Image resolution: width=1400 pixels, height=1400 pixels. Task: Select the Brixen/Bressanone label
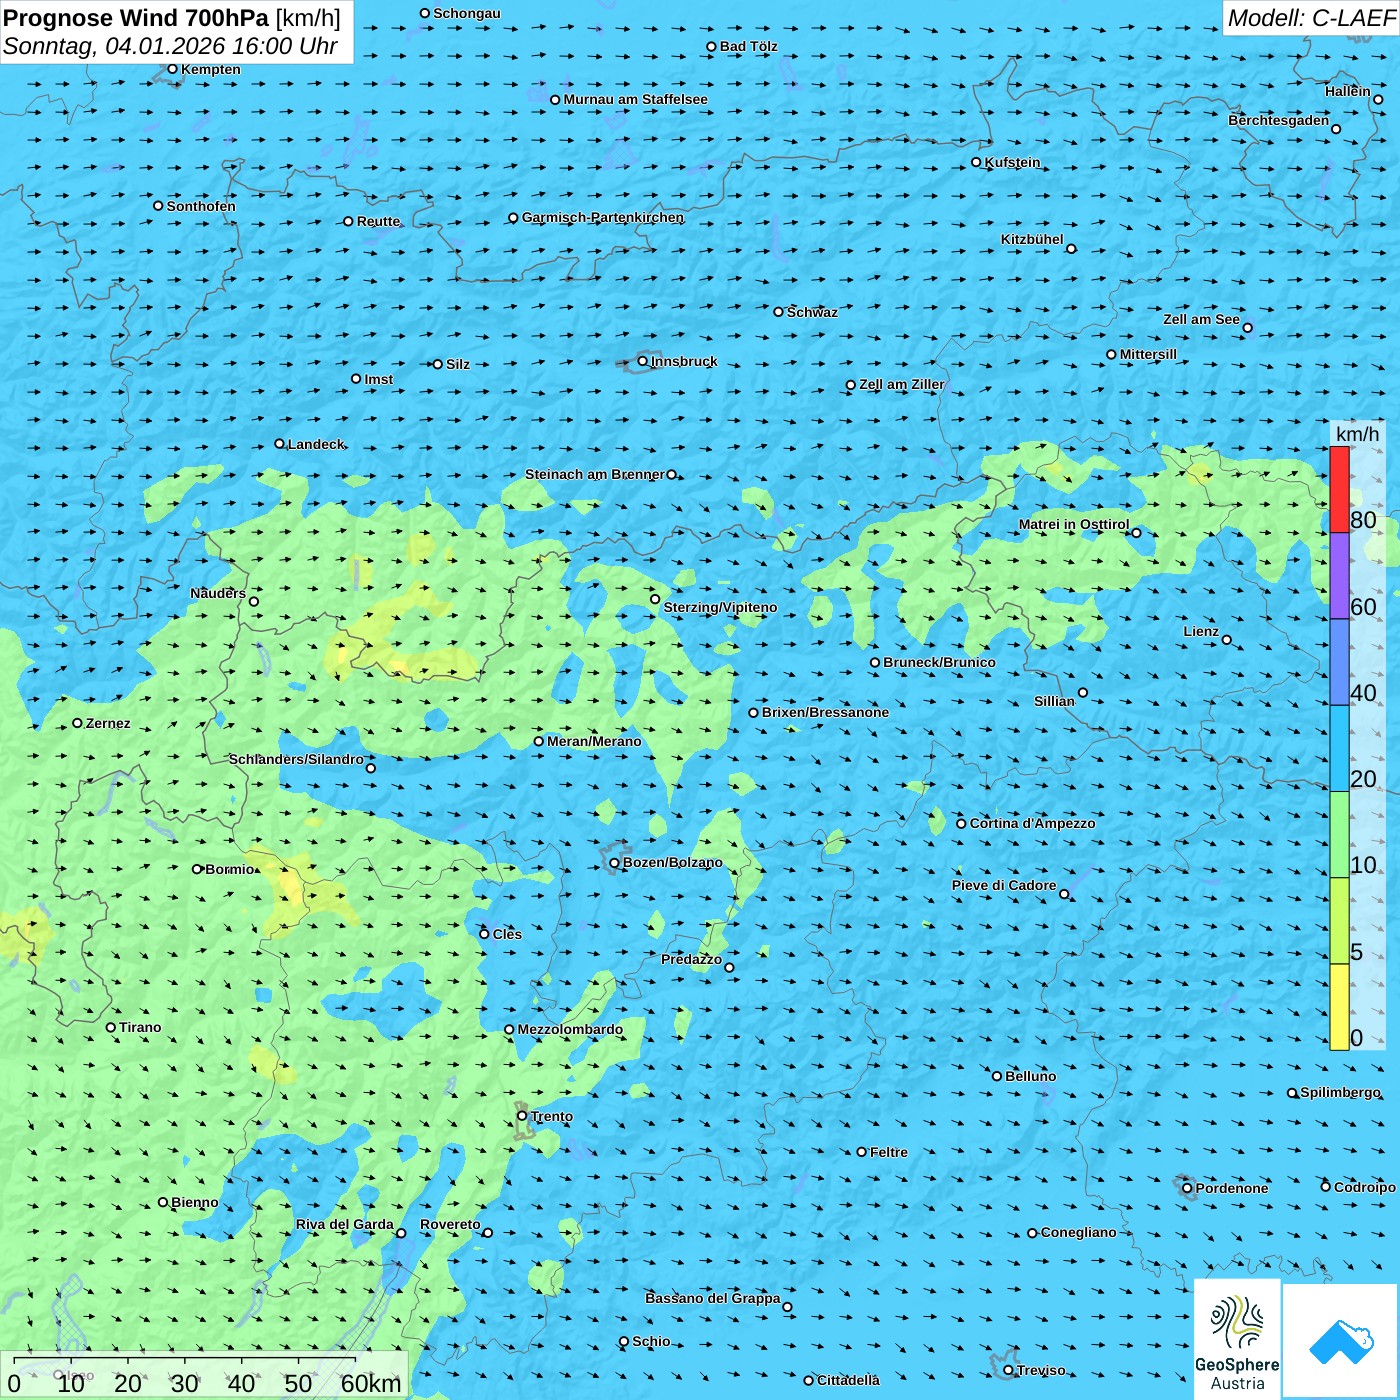pyautogui.click(x=825, y=712)
